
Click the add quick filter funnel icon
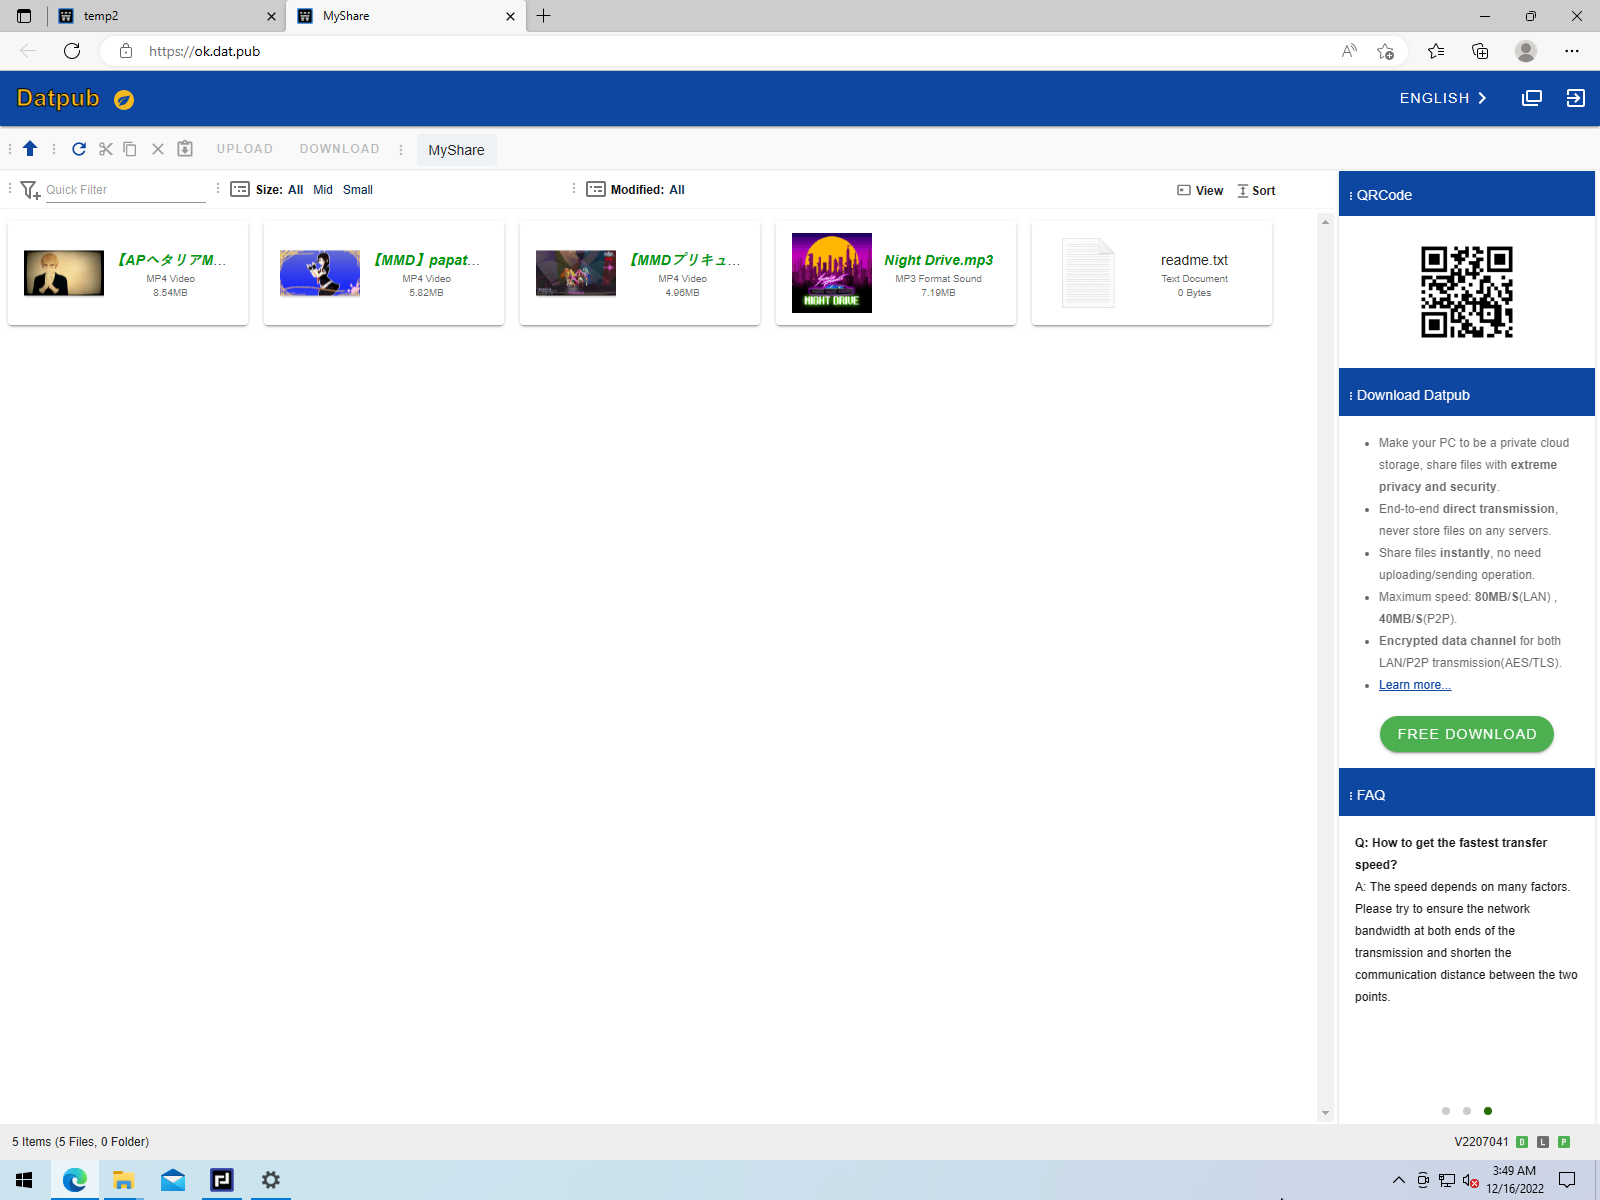pyautogui.click(x=30, y=190)
